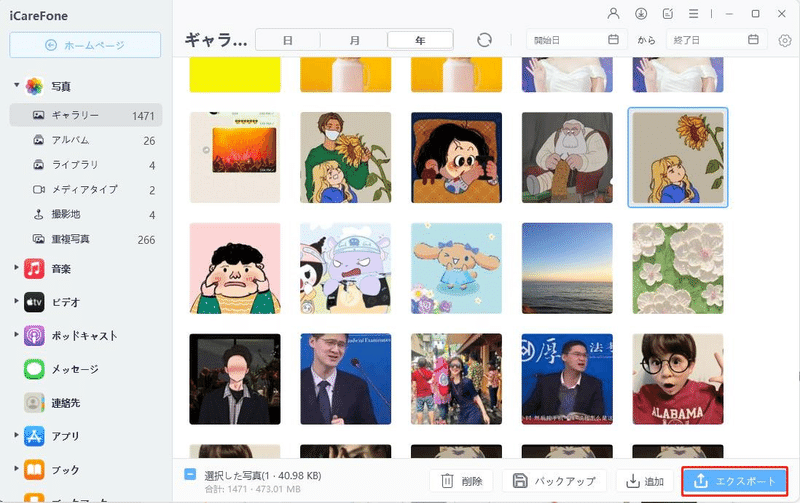Click the feedback note icon
The image size is (800, 503).
coord(667,14)
